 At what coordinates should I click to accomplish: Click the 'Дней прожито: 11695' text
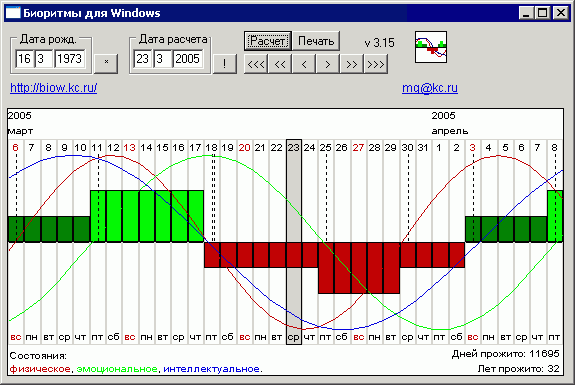(x=506, y=354)
